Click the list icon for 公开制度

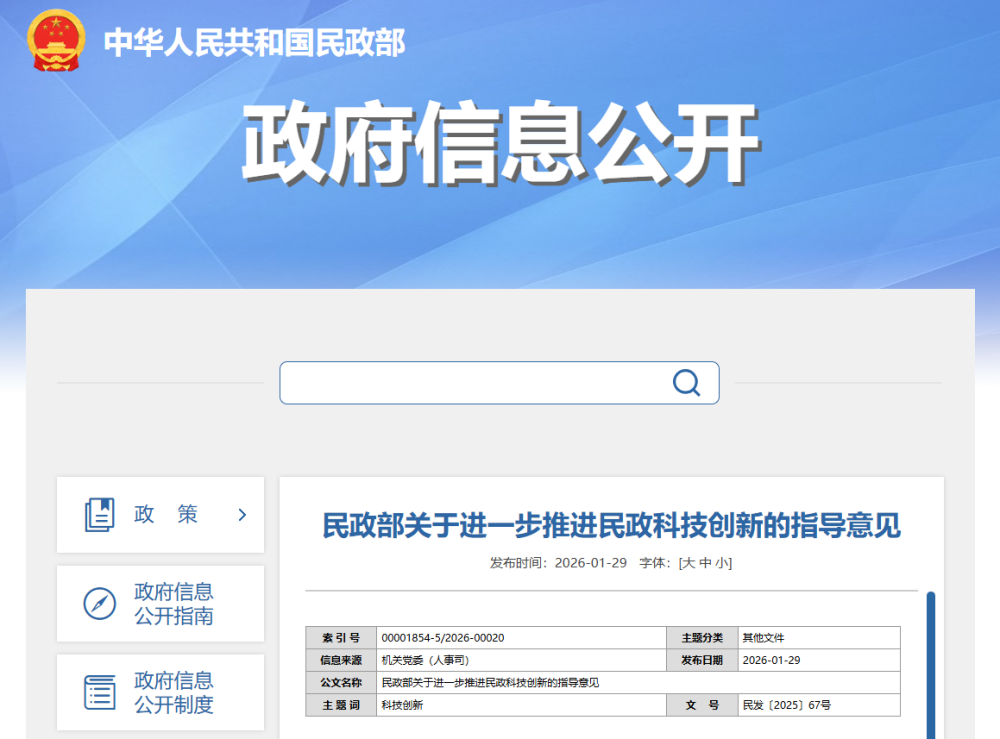[x=100, y=692]
